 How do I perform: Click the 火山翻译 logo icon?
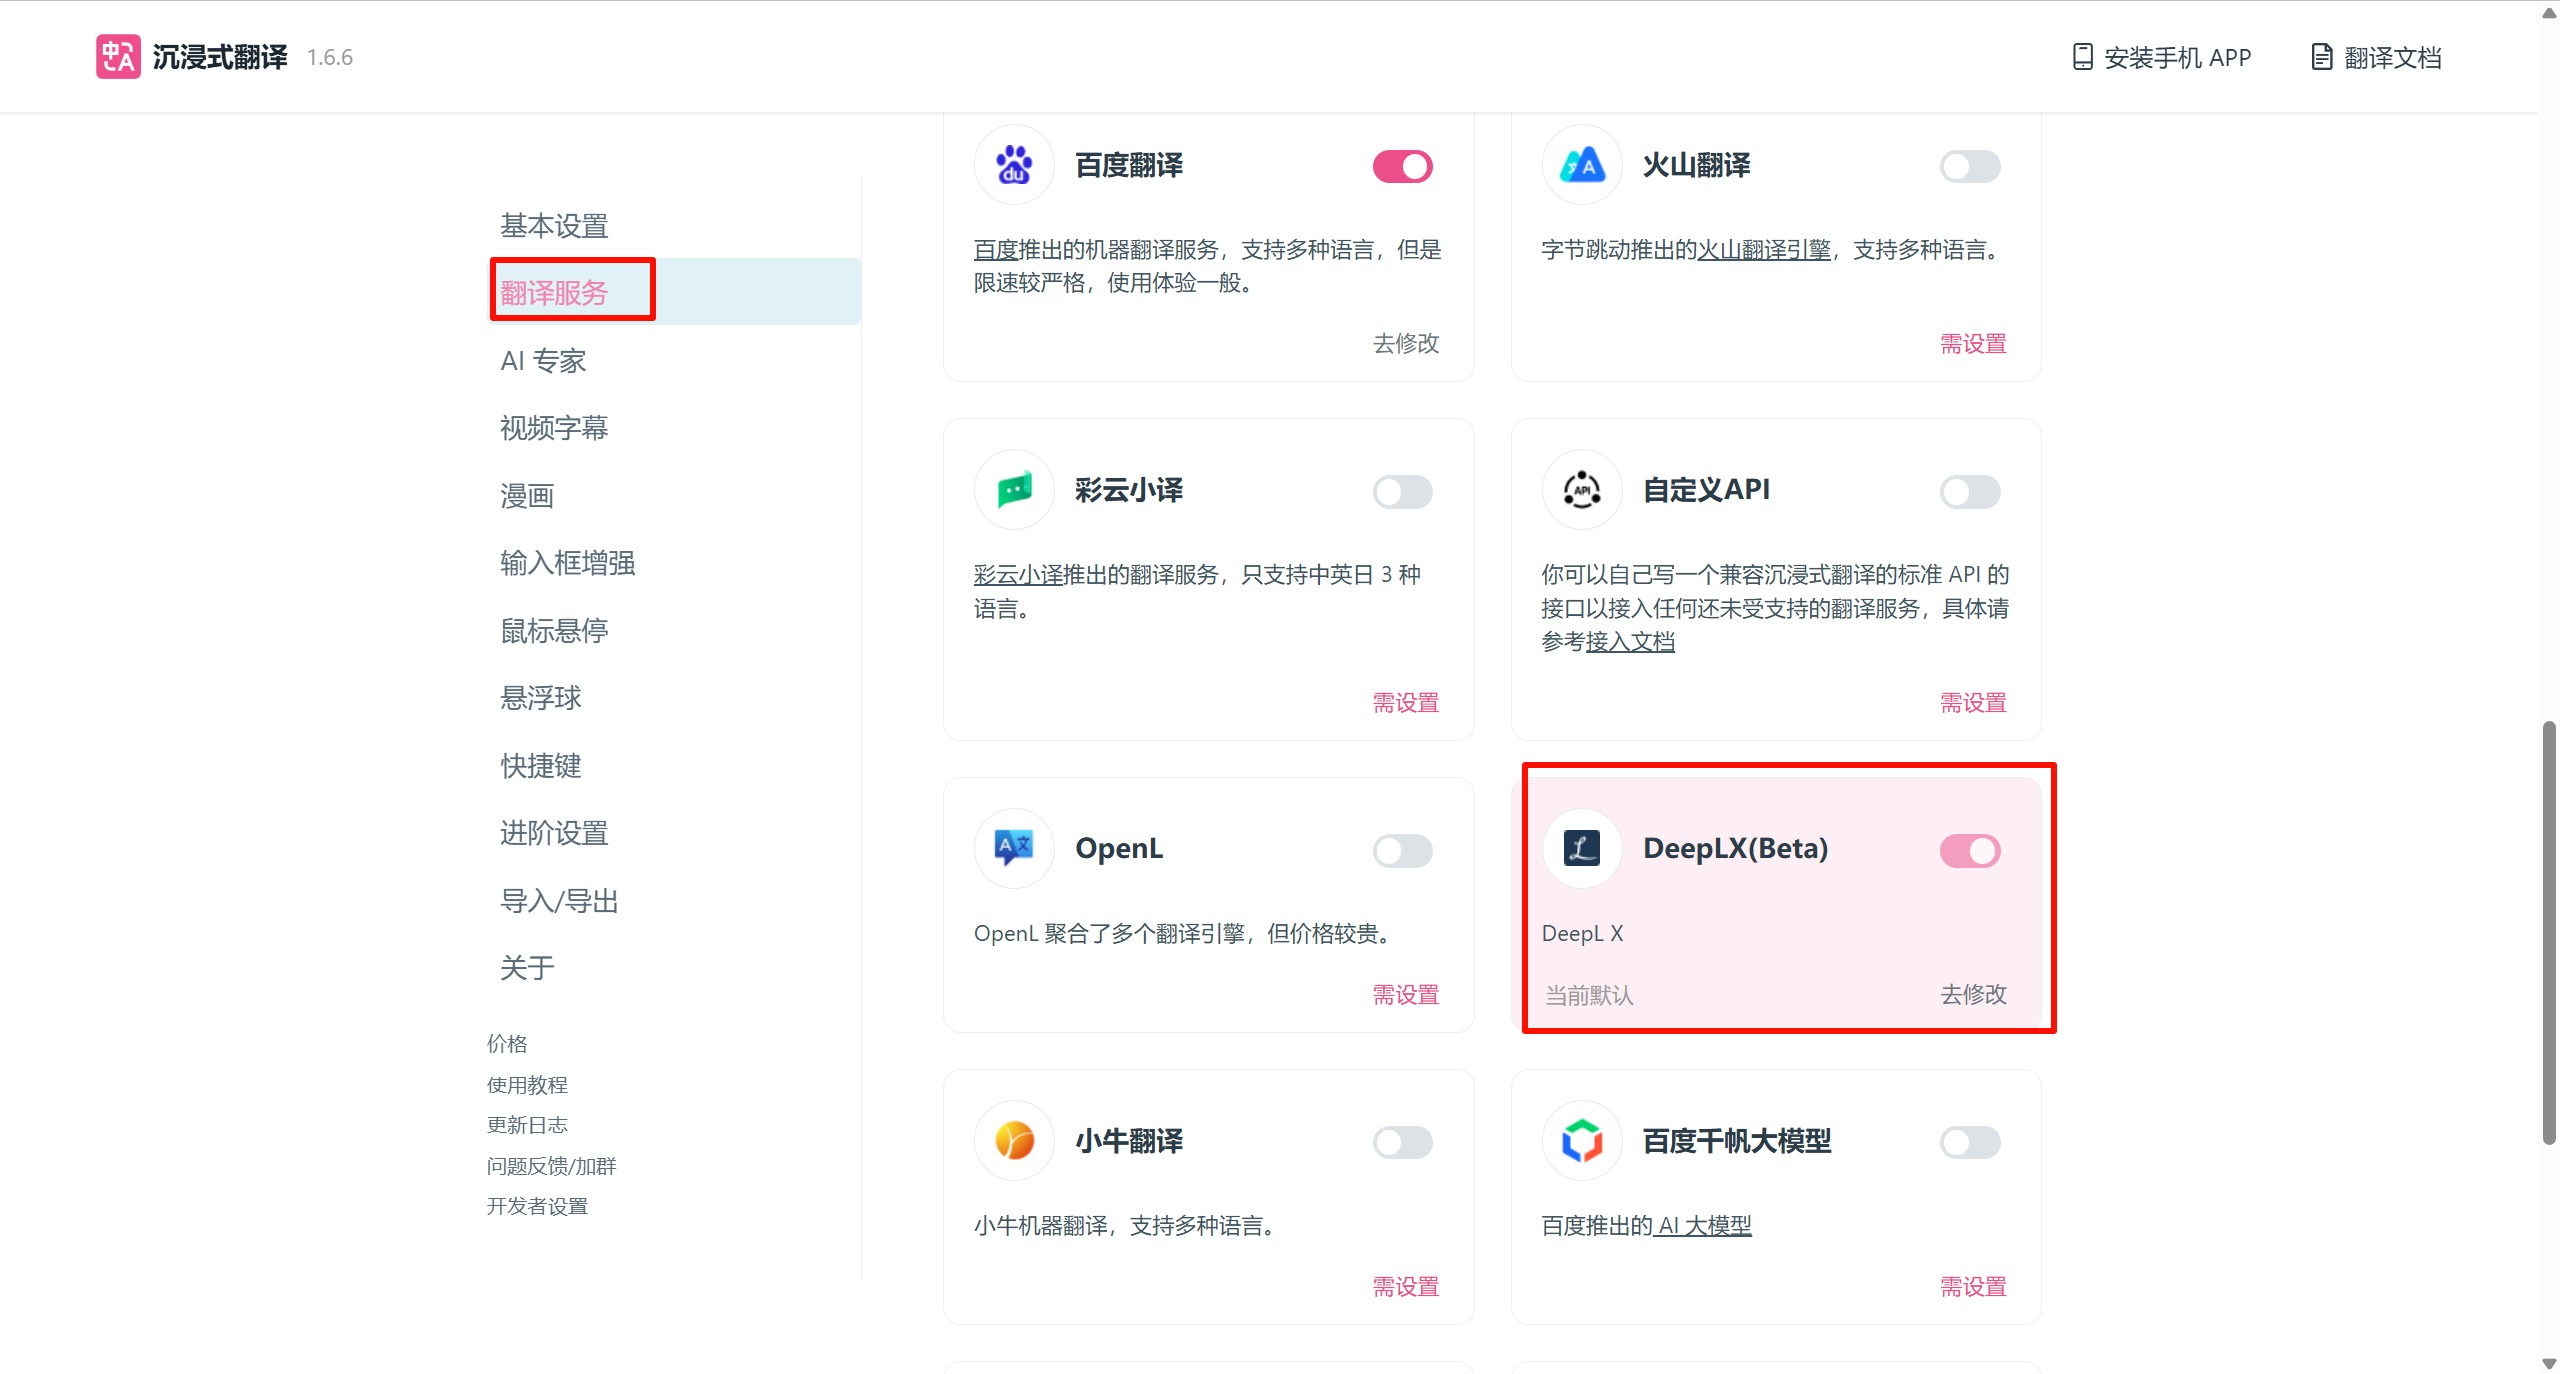[1582, 165]
